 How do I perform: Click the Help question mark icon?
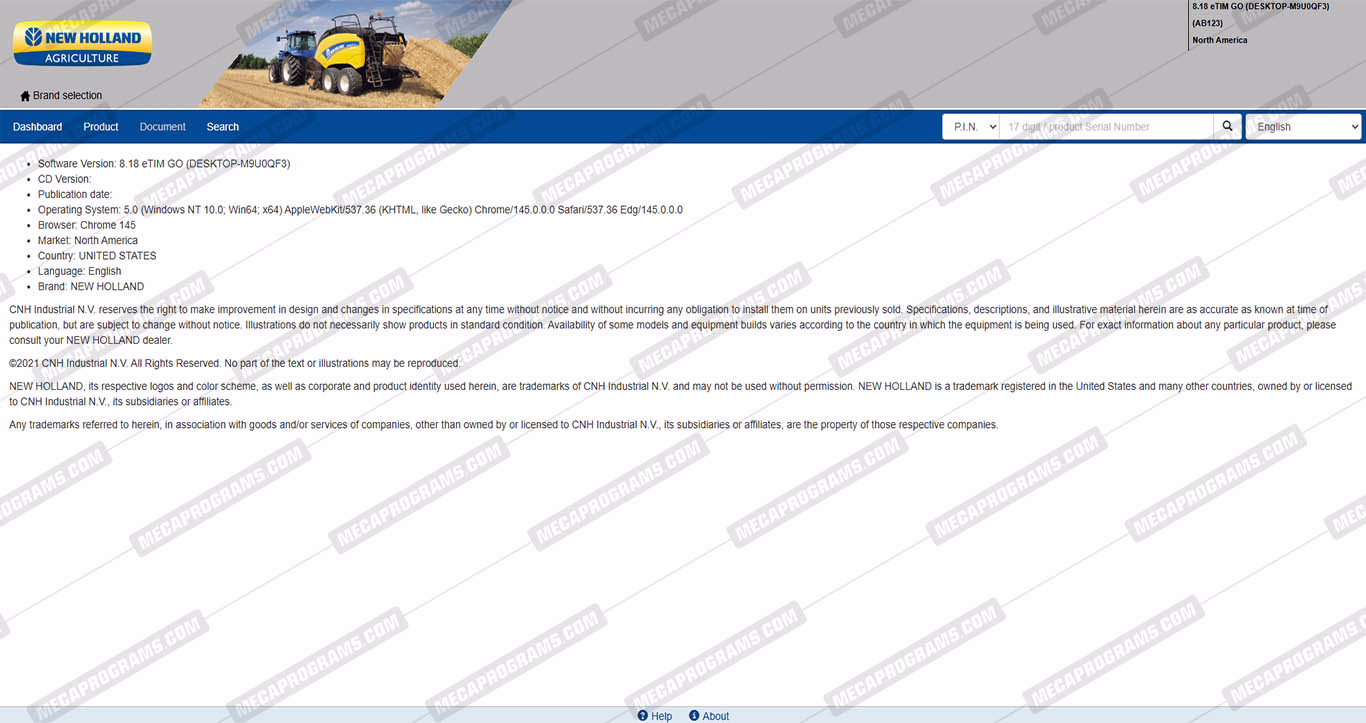tap(643, 716)
